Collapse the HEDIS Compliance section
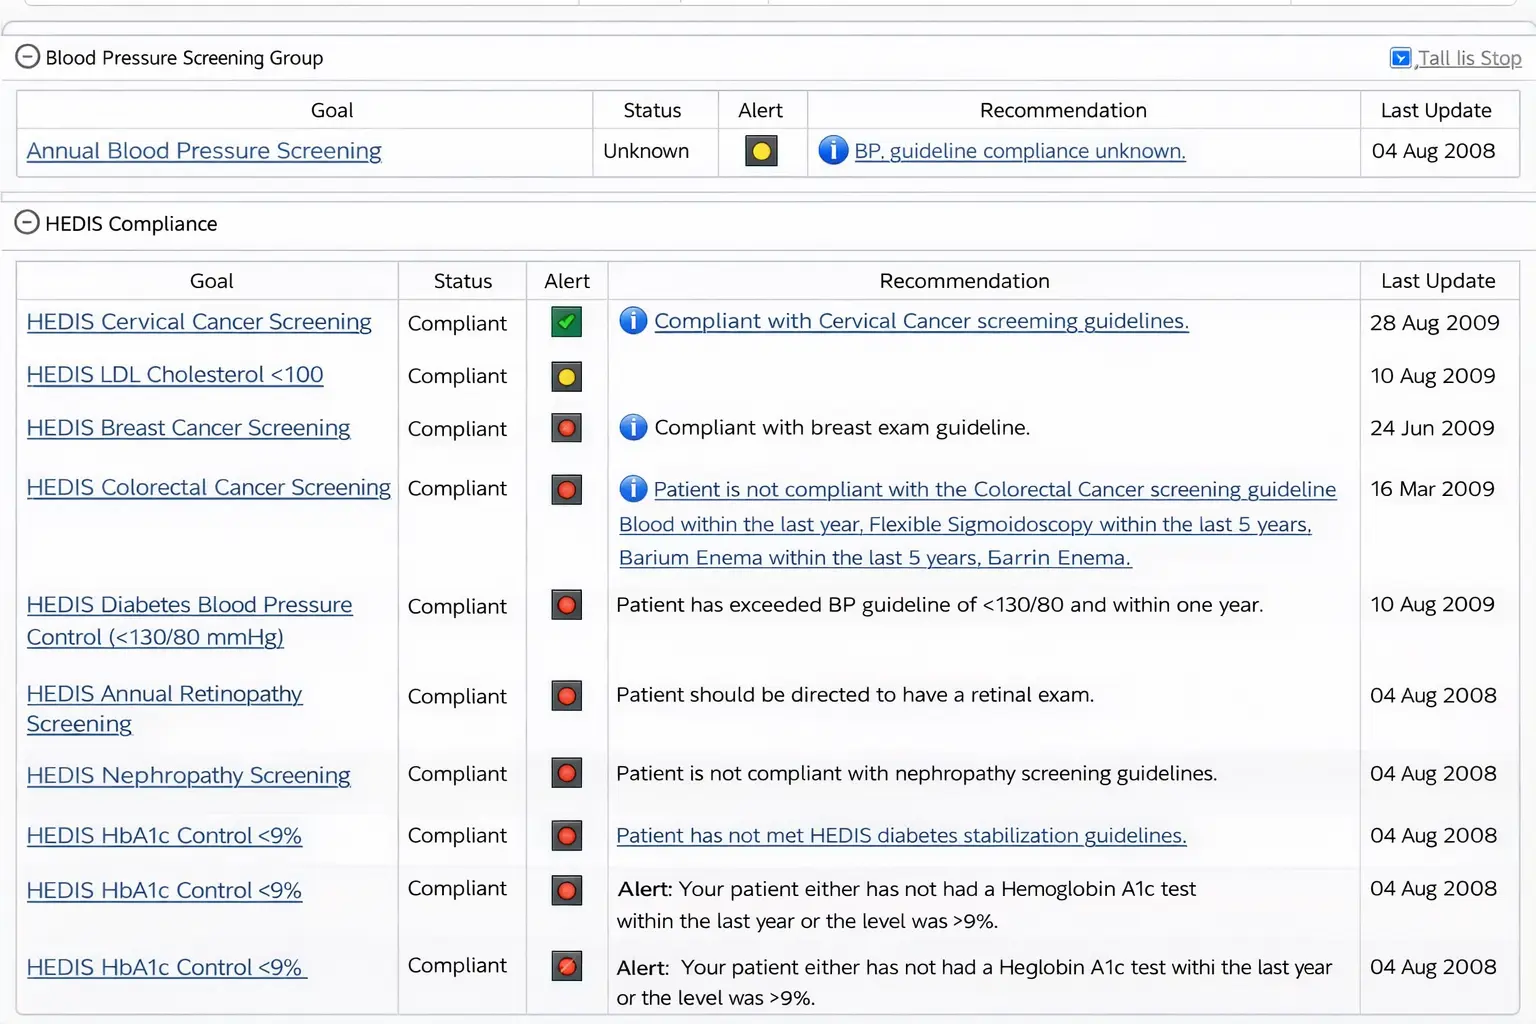Viewport: 1536px width, 1024px height. coord(27,222)
